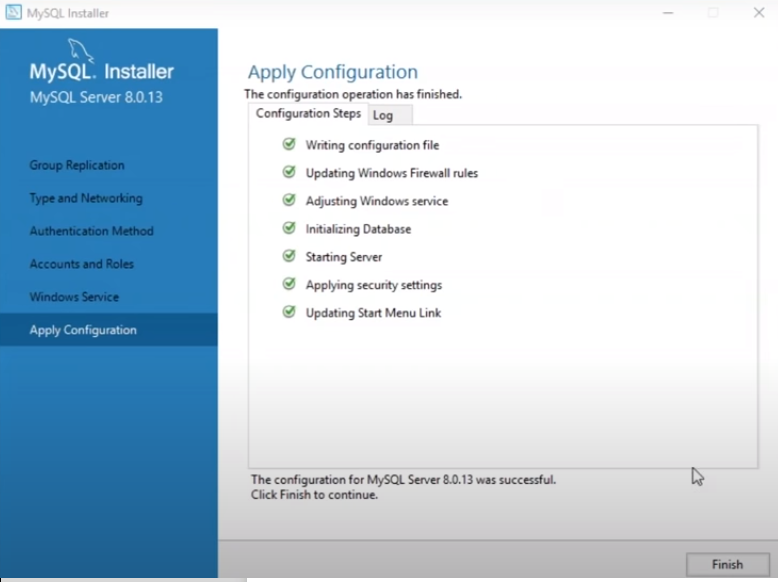The image size is (778, 582).
Task: Select Accounts and Roles in sidebar
Action: [x=81, y=264]
